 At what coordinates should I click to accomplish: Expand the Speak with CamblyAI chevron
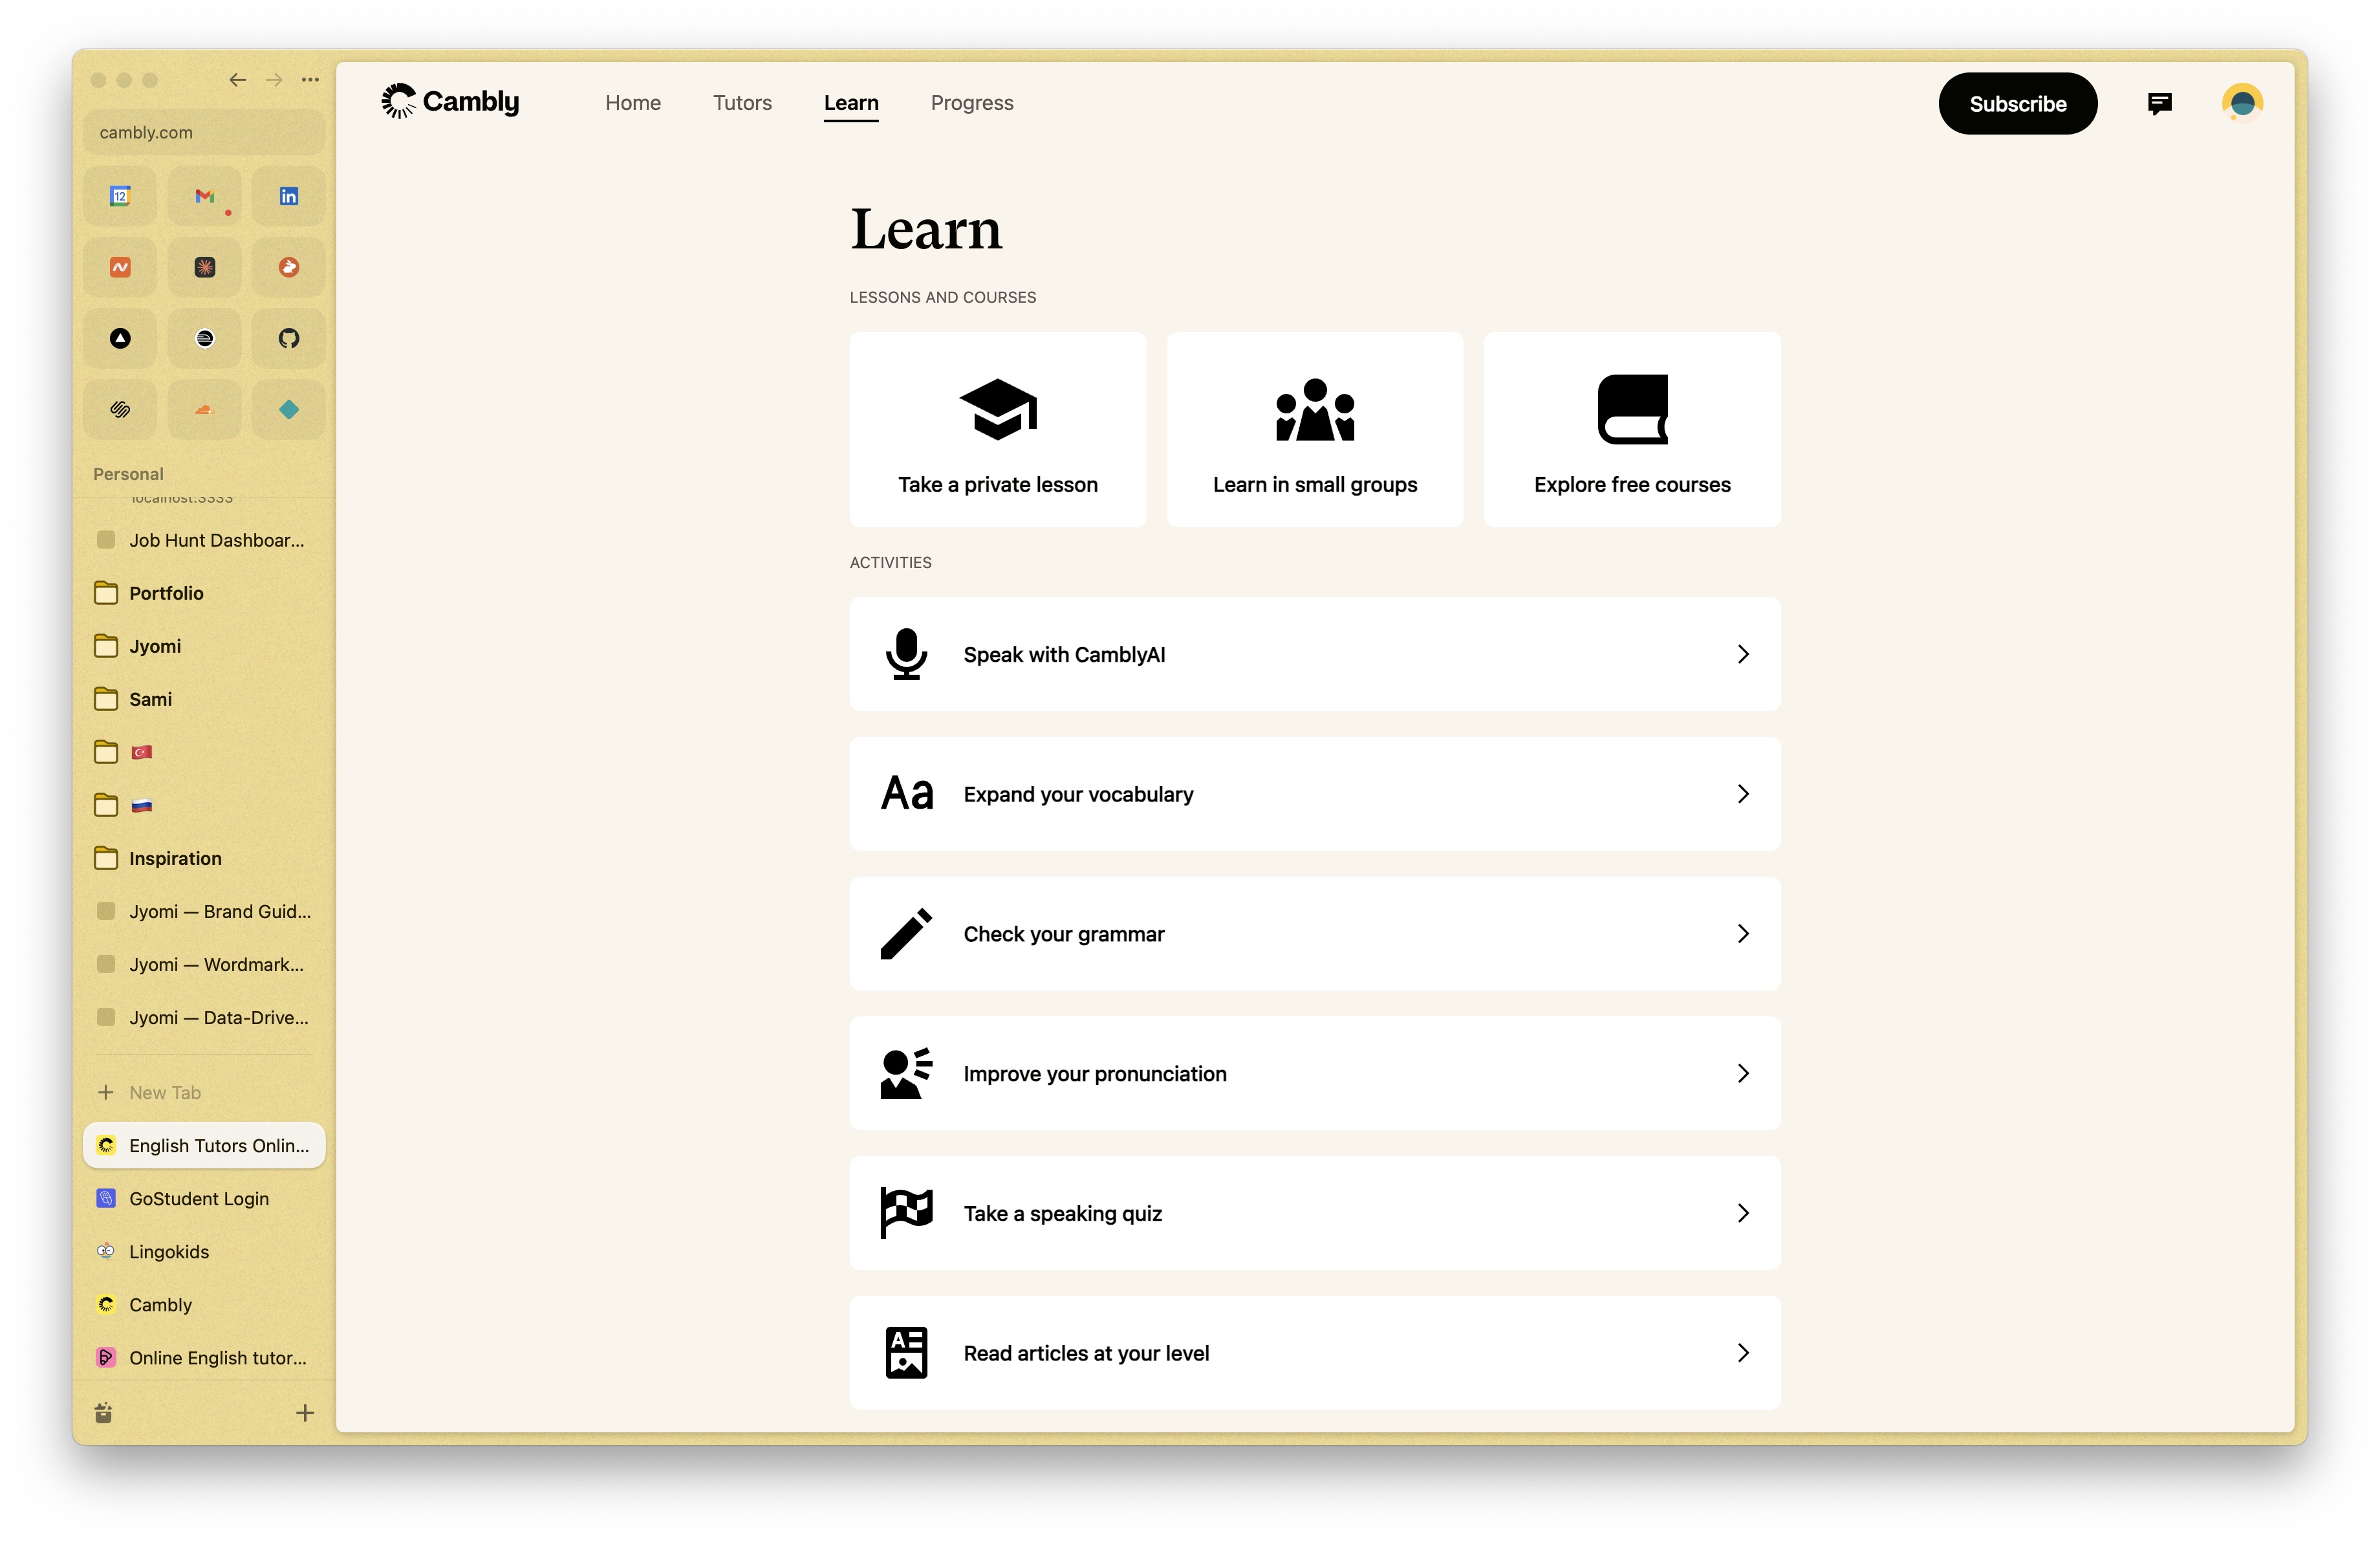tap(1742, 654)
